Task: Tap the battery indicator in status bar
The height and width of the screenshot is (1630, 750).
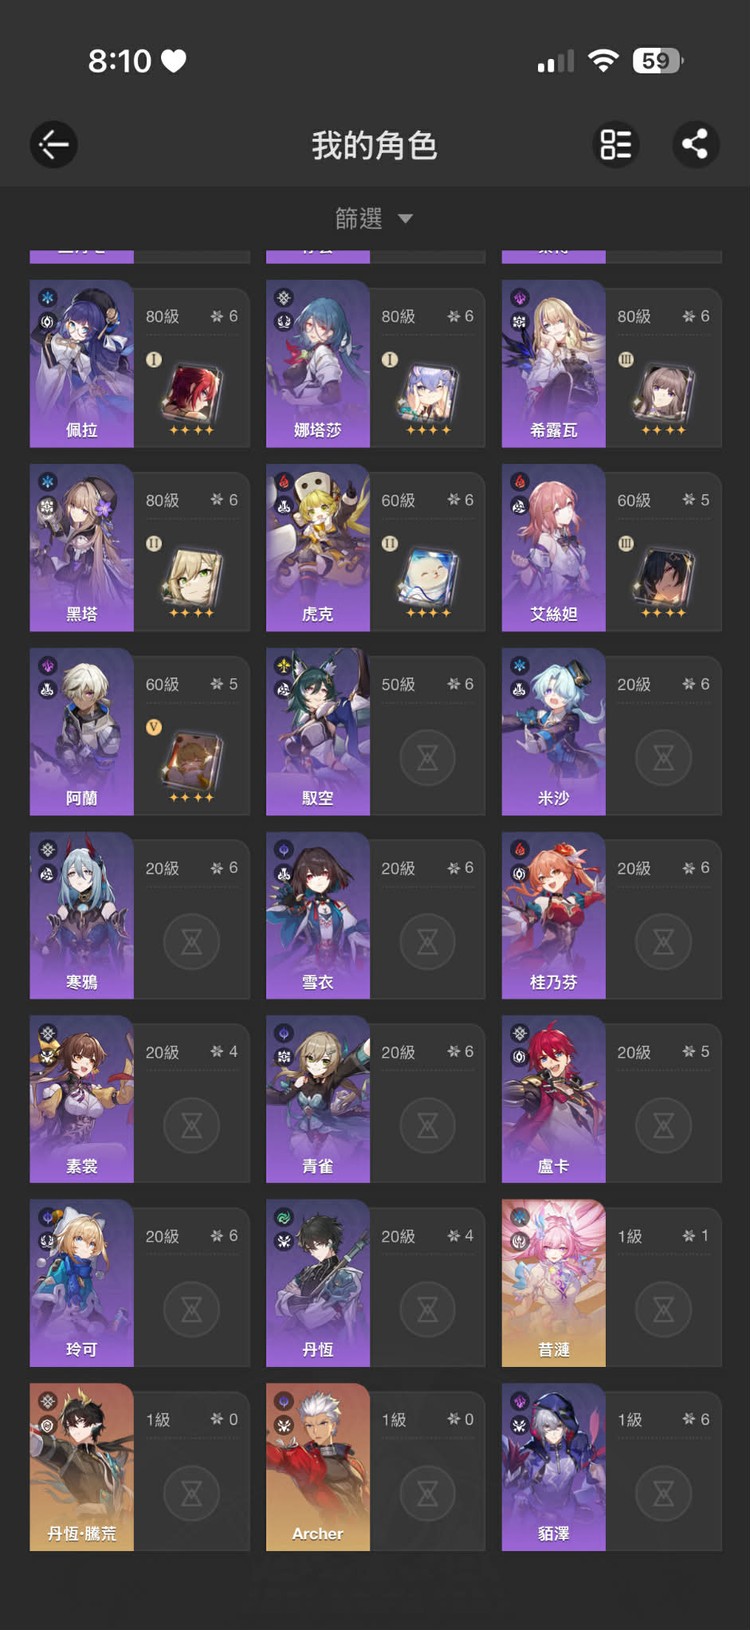Action: tap(658, 61)
